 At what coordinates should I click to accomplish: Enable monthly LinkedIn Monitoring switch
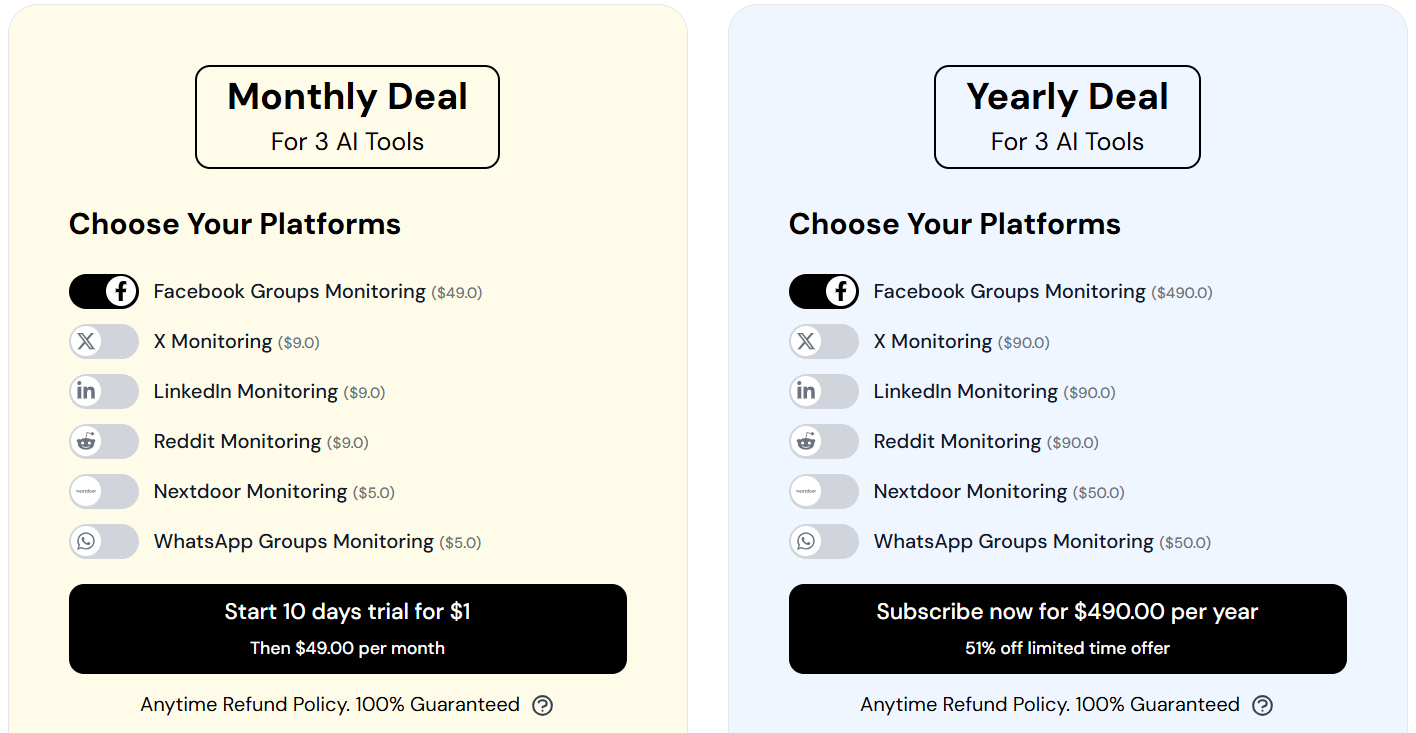coord(104,392)
